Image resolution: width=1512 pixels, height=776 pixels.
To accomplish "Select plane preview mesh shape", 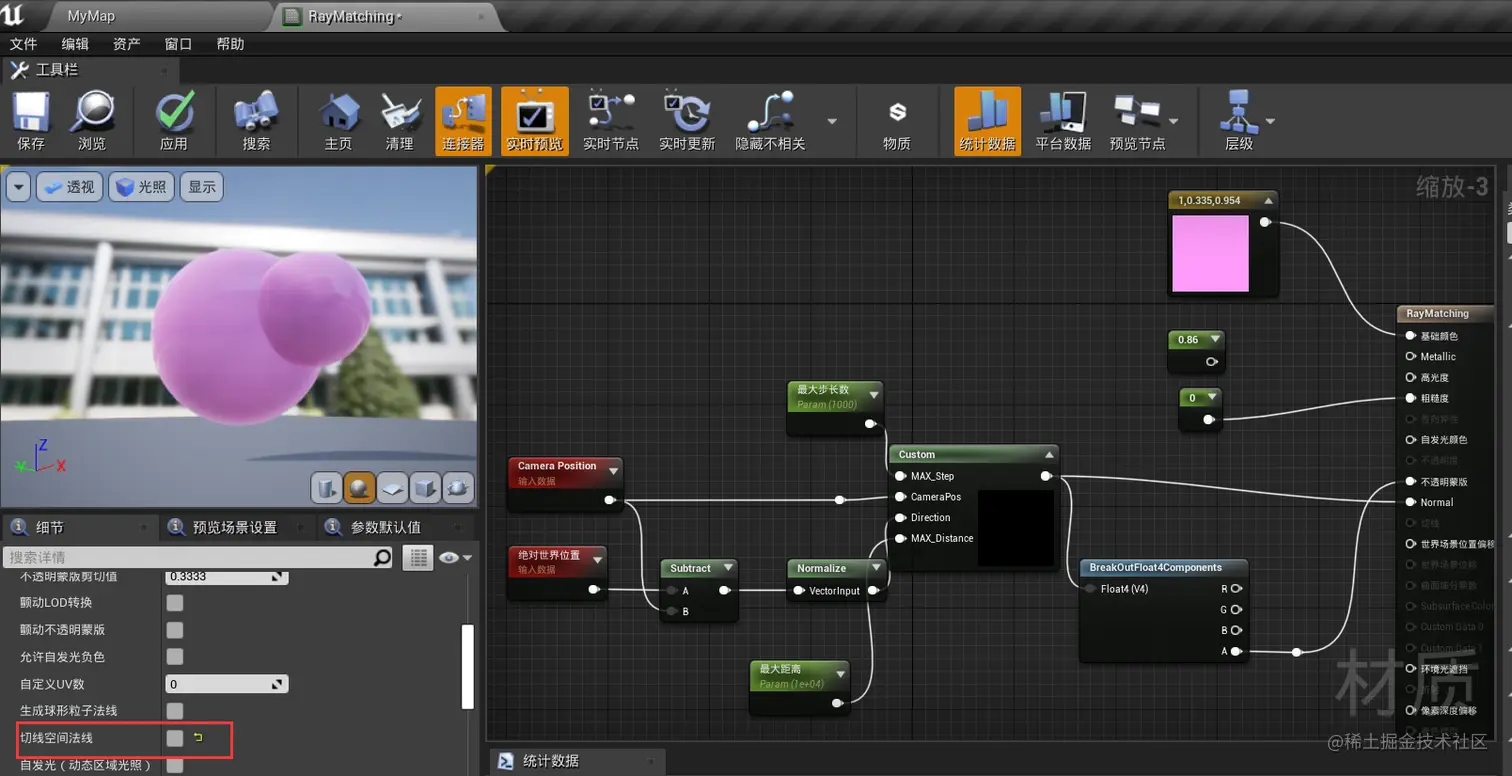I will (x=392, y=487).
